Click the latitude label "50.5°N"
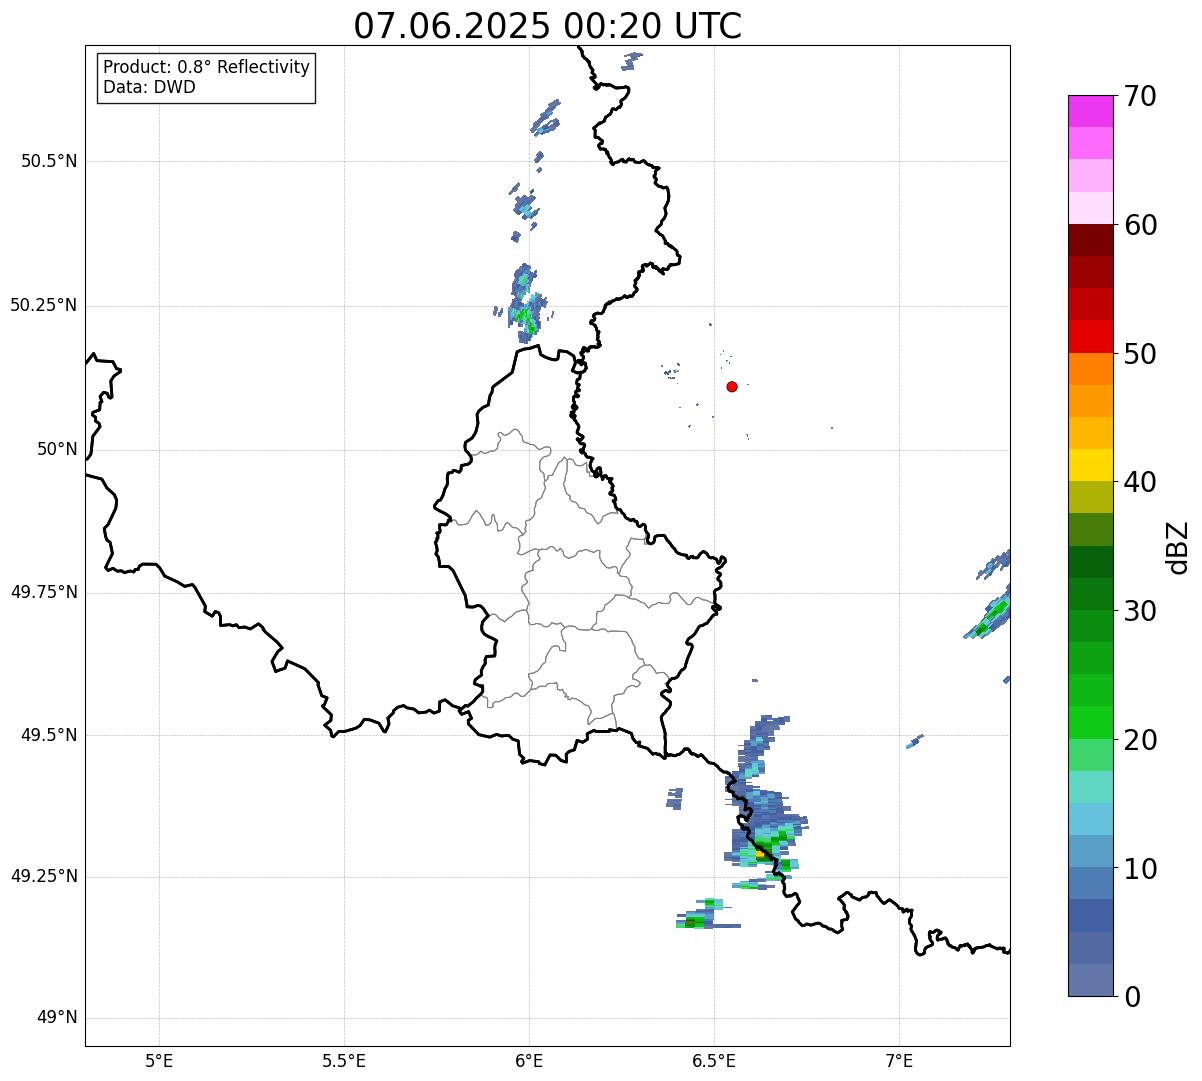 point(50,161)
